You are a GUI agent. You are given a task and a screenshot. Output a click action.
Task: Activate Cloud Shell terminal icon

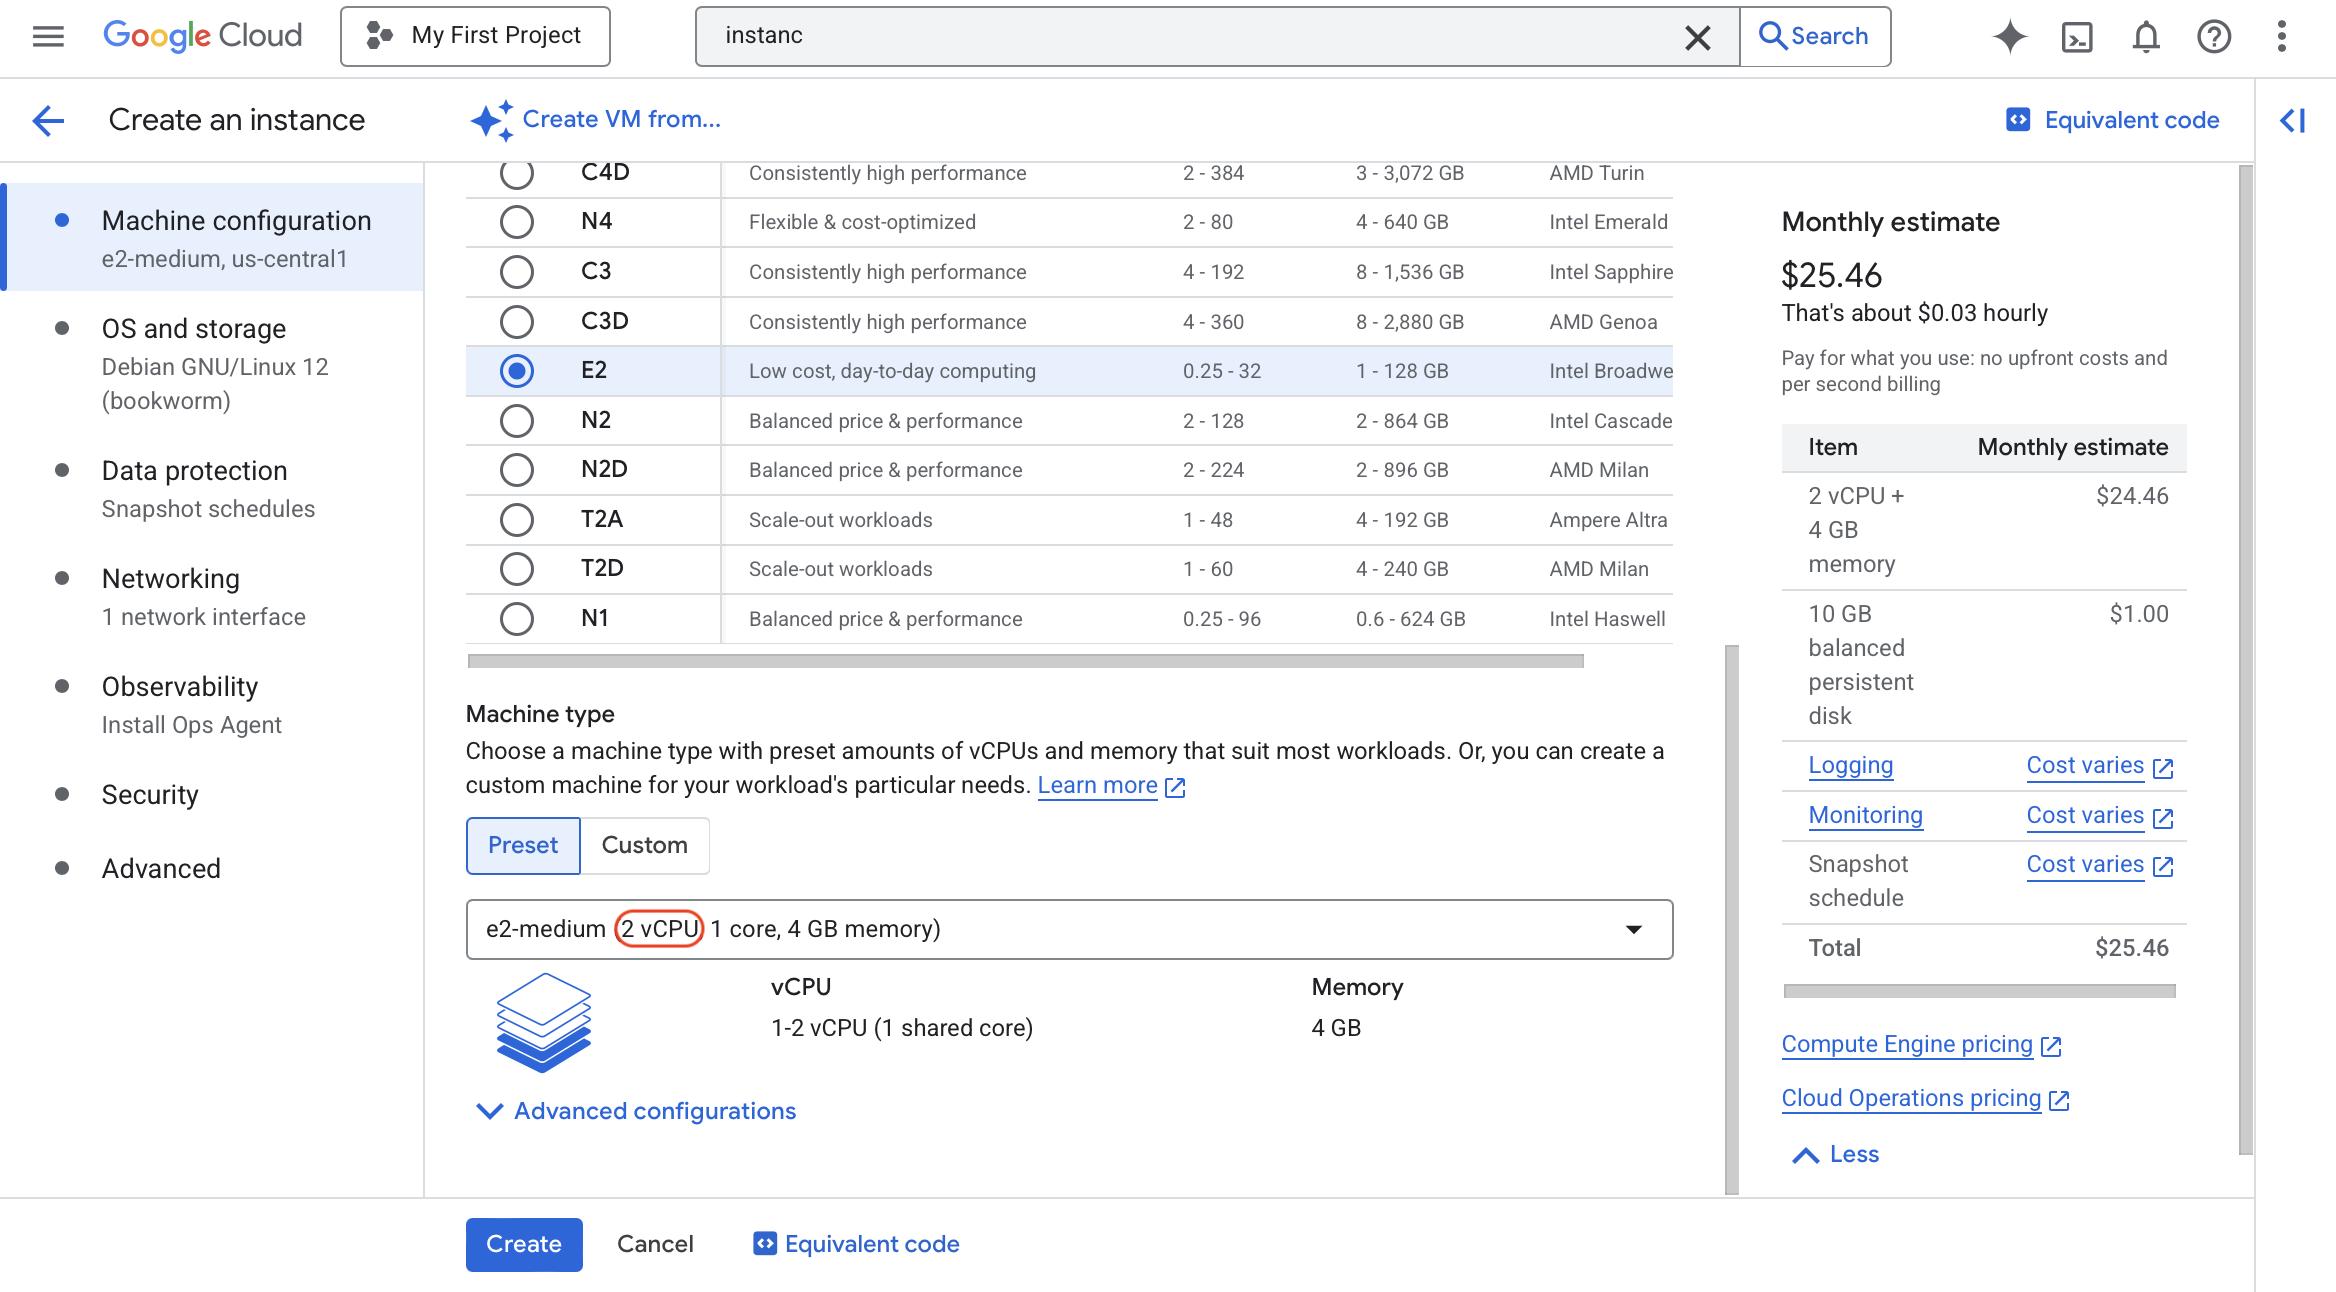2077,36
